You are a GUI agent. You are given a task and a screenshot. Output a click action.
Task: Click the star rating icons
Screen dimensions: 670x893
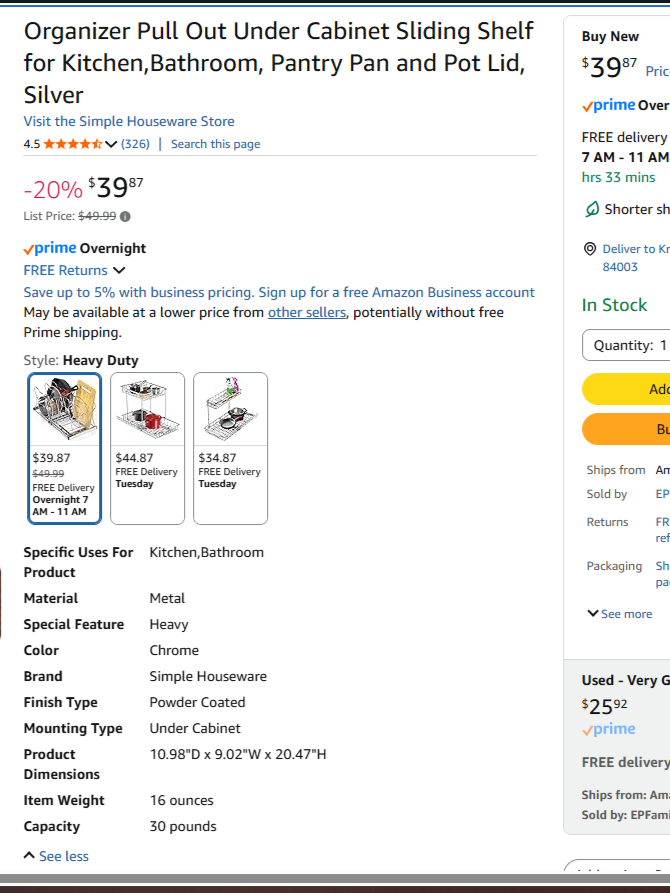click(73, 144)
